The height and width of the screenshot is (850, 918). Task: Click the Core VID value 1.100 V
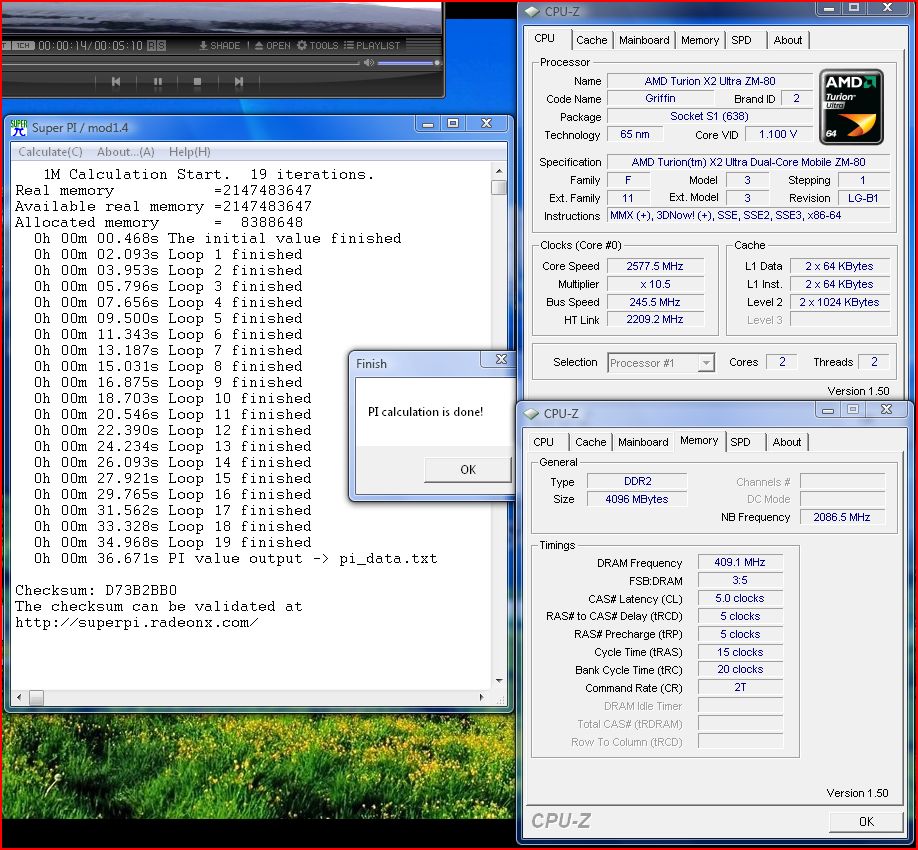click(x=778, y=135)
